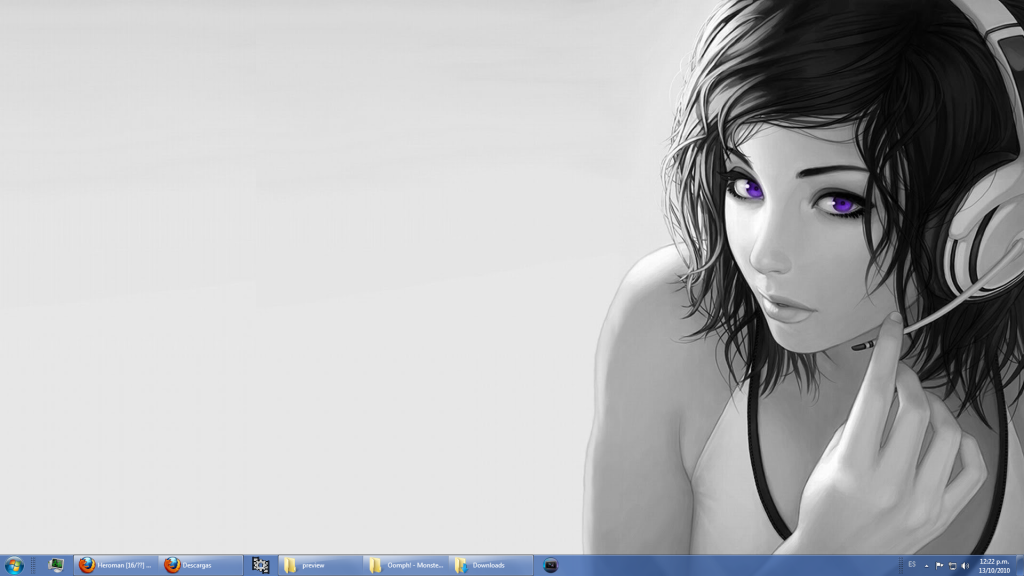Open the Descargas Firefox window
Screen dimensions: 1024x576
click(x=200, y=566)
